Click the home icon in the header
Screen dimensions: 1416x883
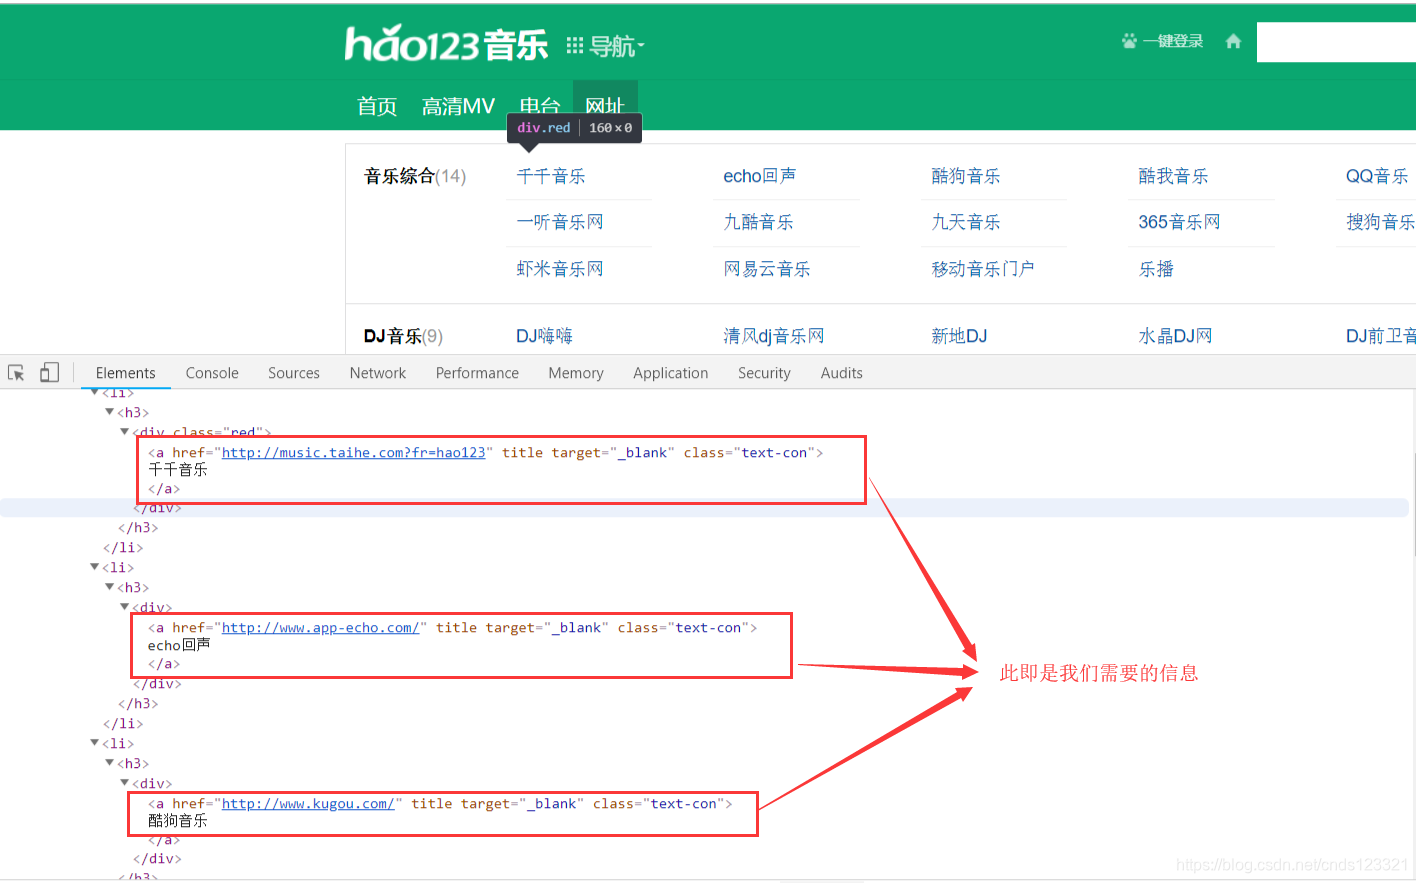pyautogui.click(x=1233, y=41)
